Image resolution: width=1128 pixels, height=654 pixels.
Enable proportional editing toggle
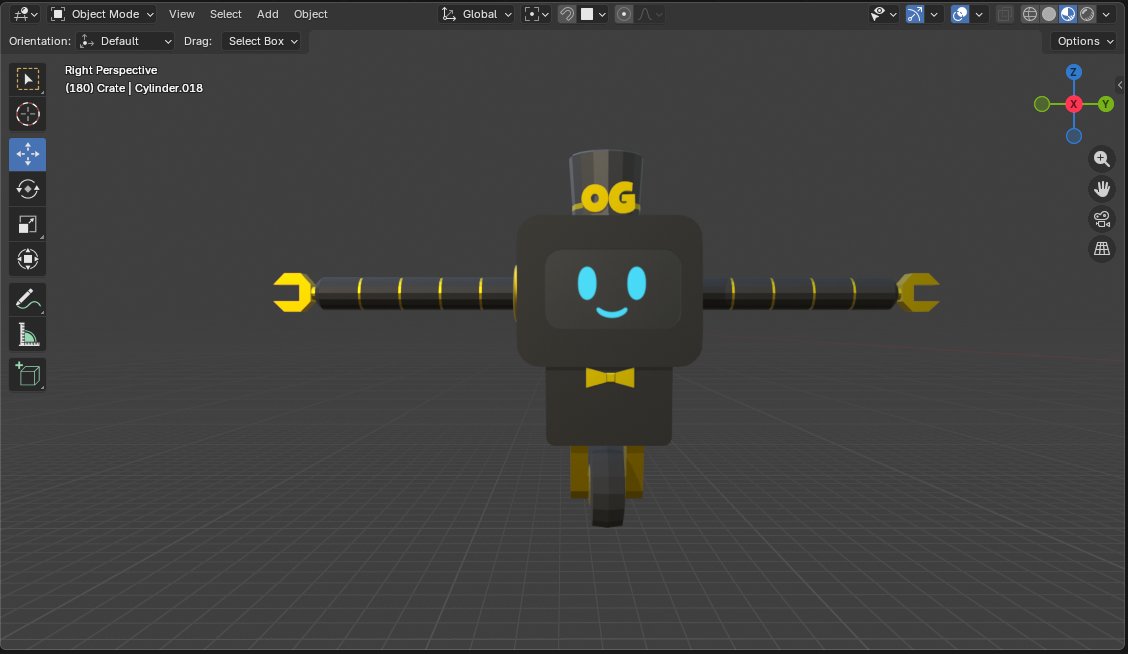point(624,14)
